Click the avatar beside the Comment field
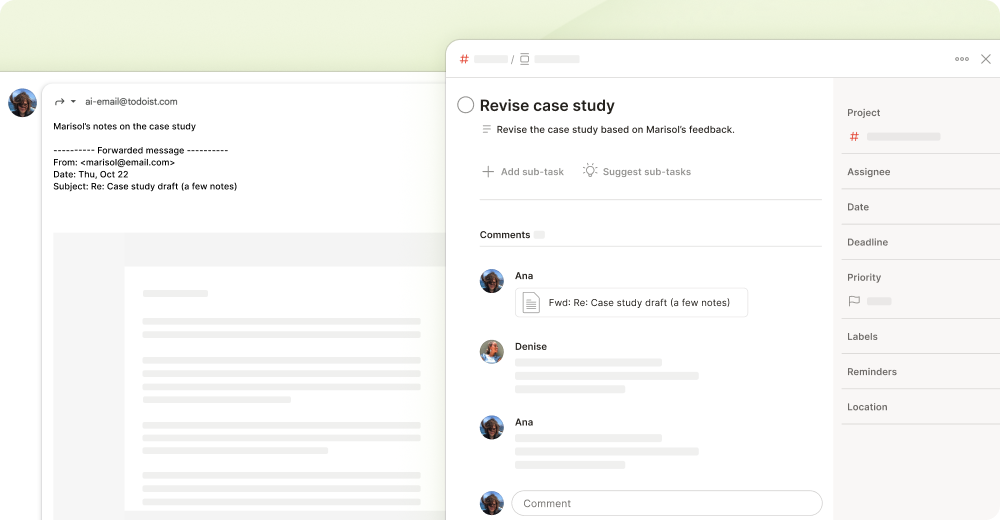 [x=492, y=503]
